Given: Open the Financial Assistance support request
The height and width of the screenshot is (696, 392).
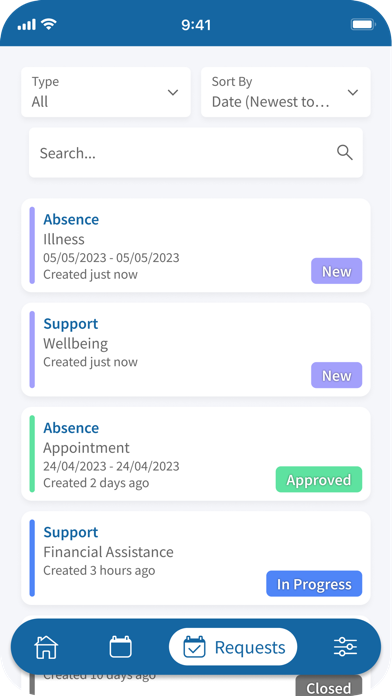Looking at the screenshot, I should tap(196, 558).
